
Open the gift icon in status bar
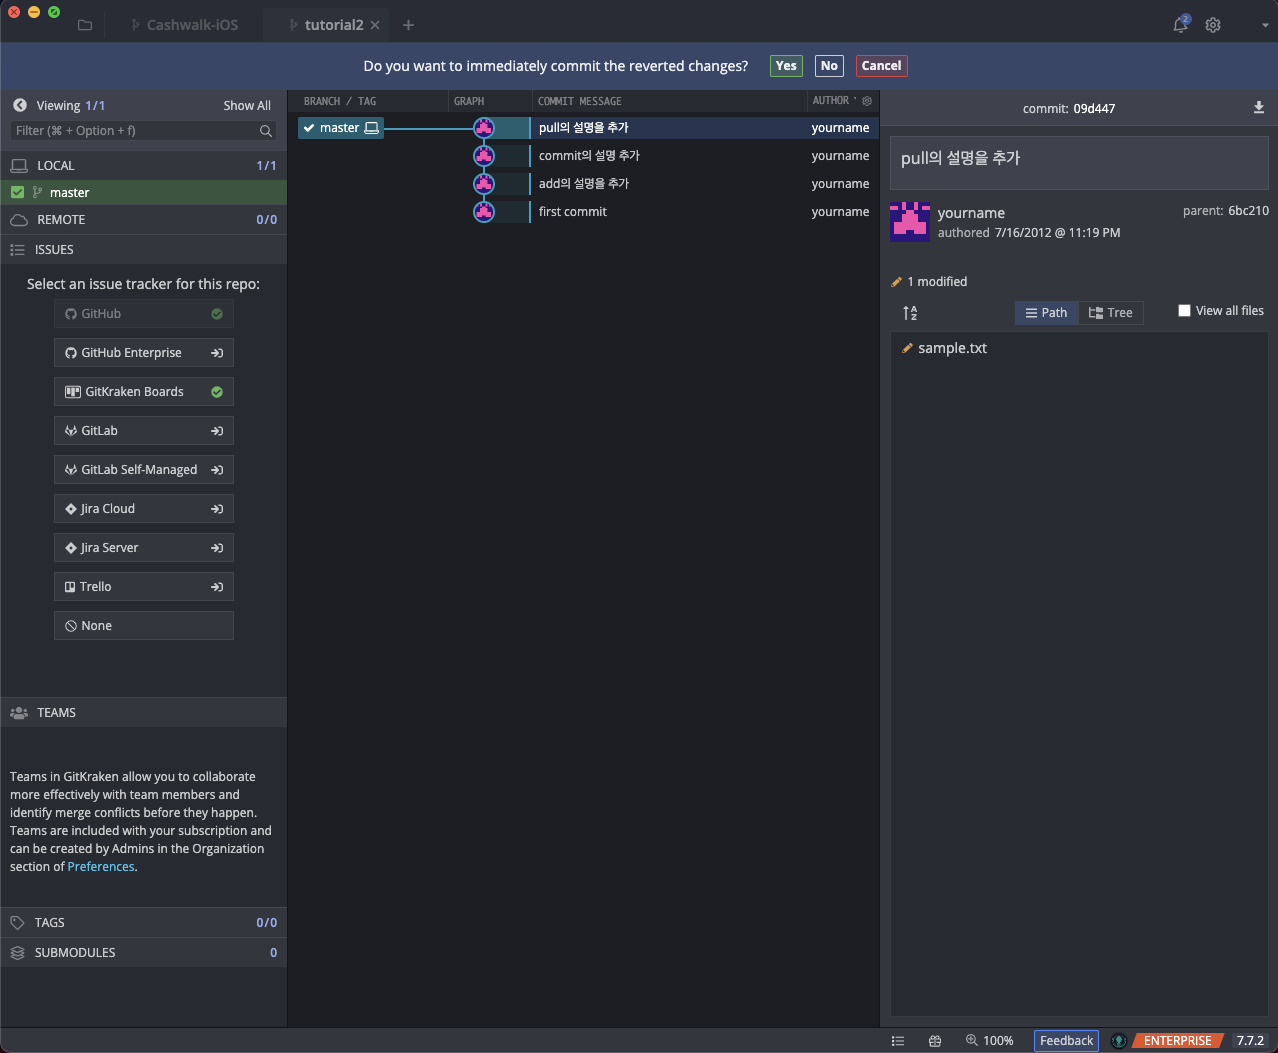click(x=935, y=1041)
